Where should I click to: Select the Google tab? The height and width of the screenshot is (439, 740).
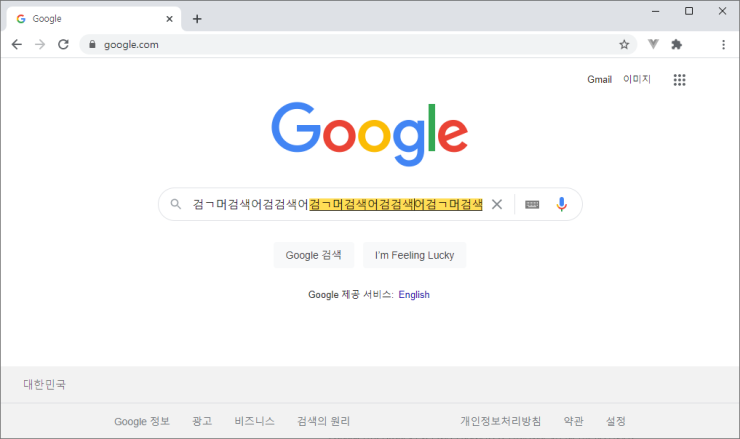[x=90, y=18]
